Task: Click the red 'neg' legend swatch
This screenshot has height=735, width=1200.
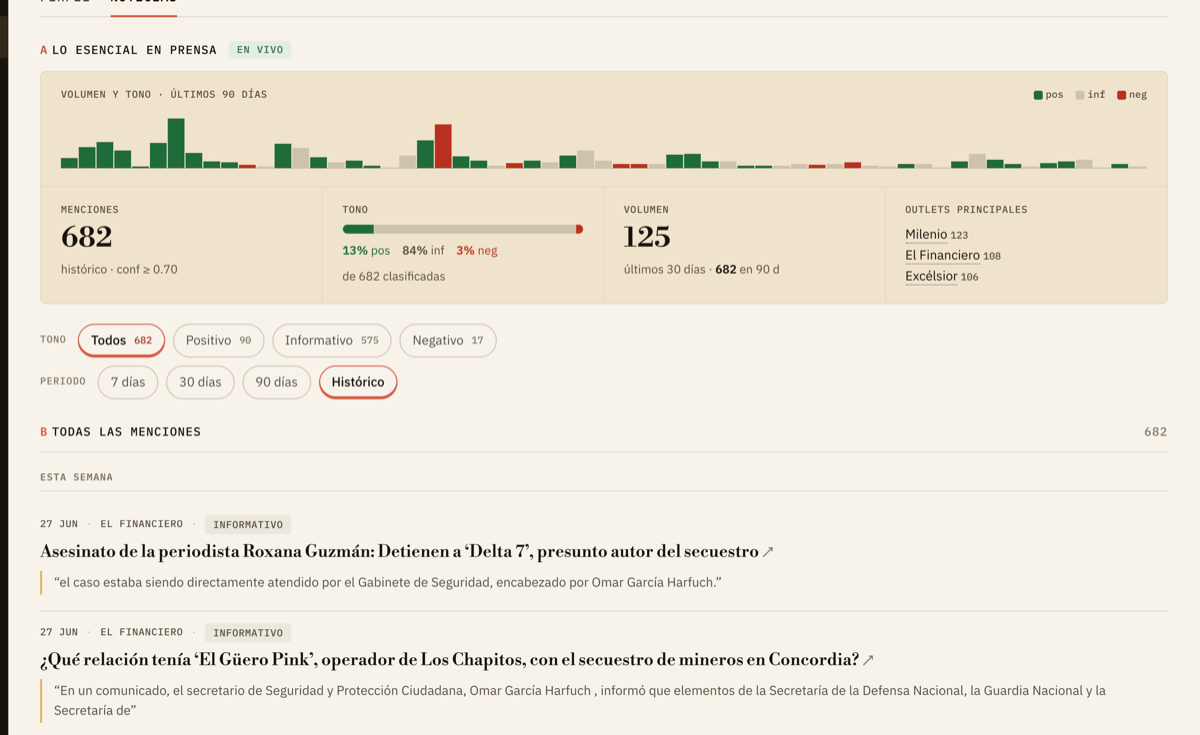Action: 1122,95
